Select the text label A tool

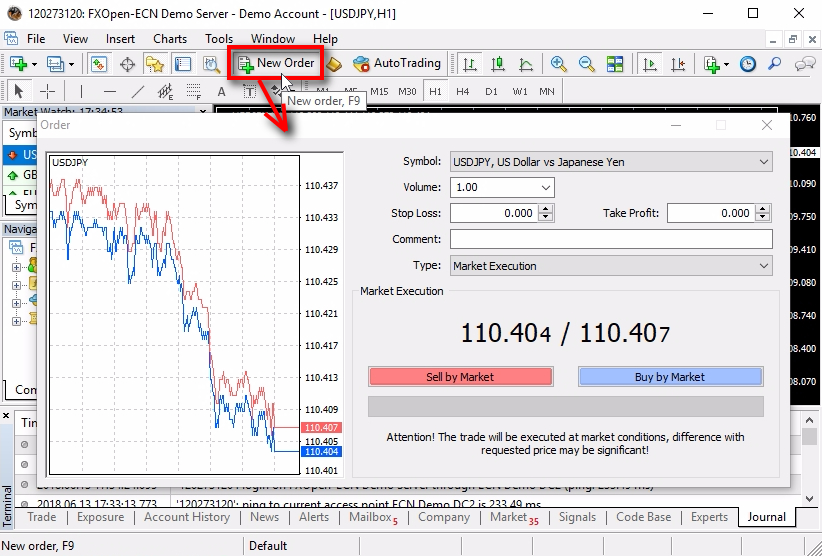coord(222,91)
